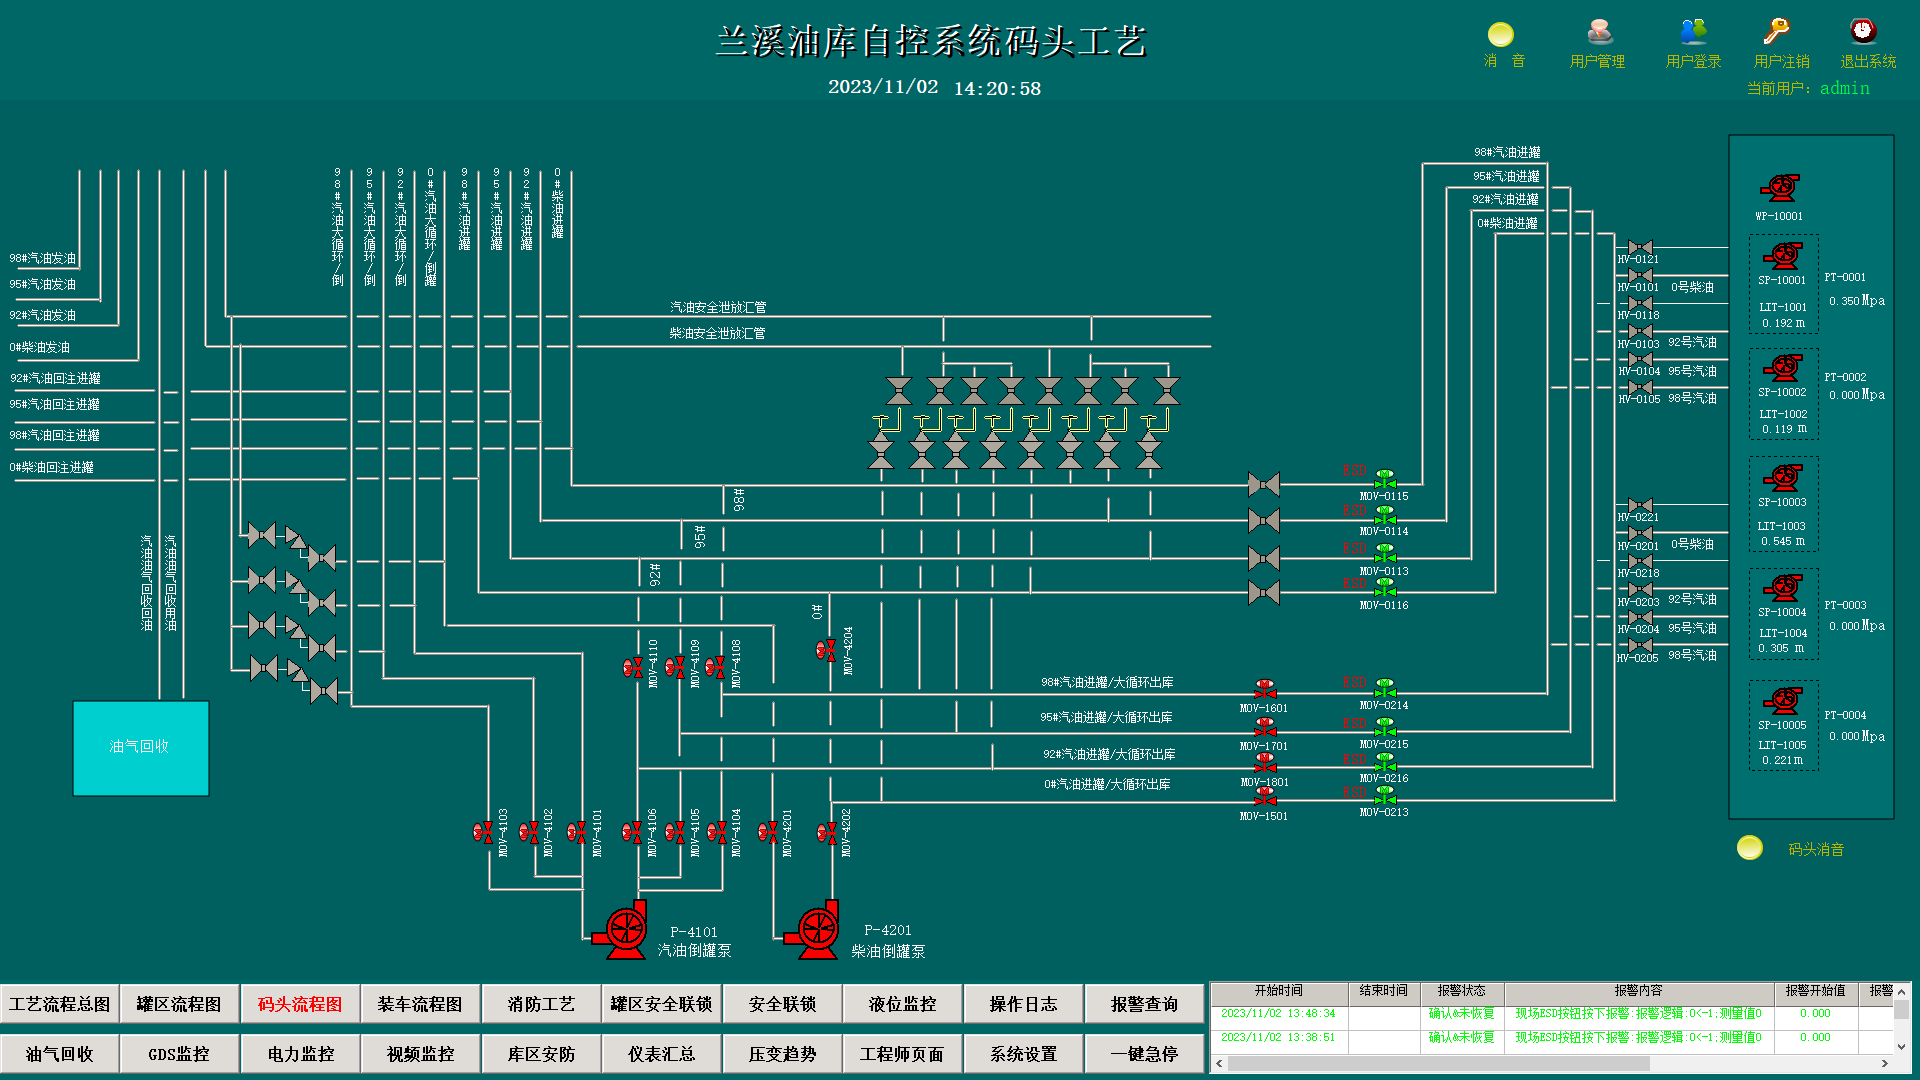Toggle the 码头消音 dock mute light

pos(1750,848)
